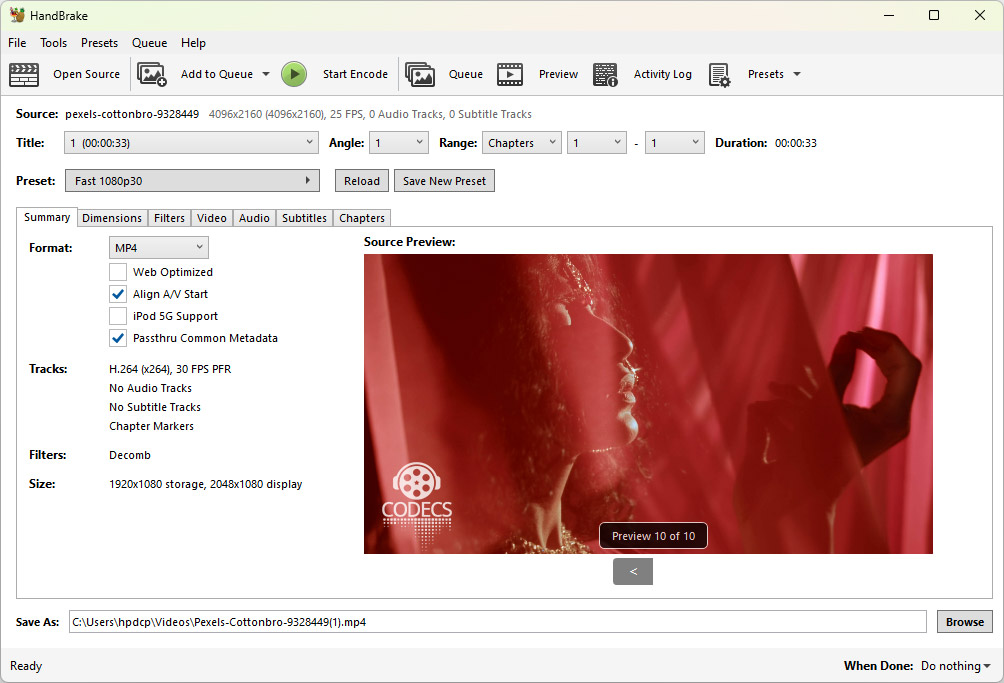Click the Open Source clapperboard icon
Viewport: 1004px width, 683px height.
click(x=24, y=74)
